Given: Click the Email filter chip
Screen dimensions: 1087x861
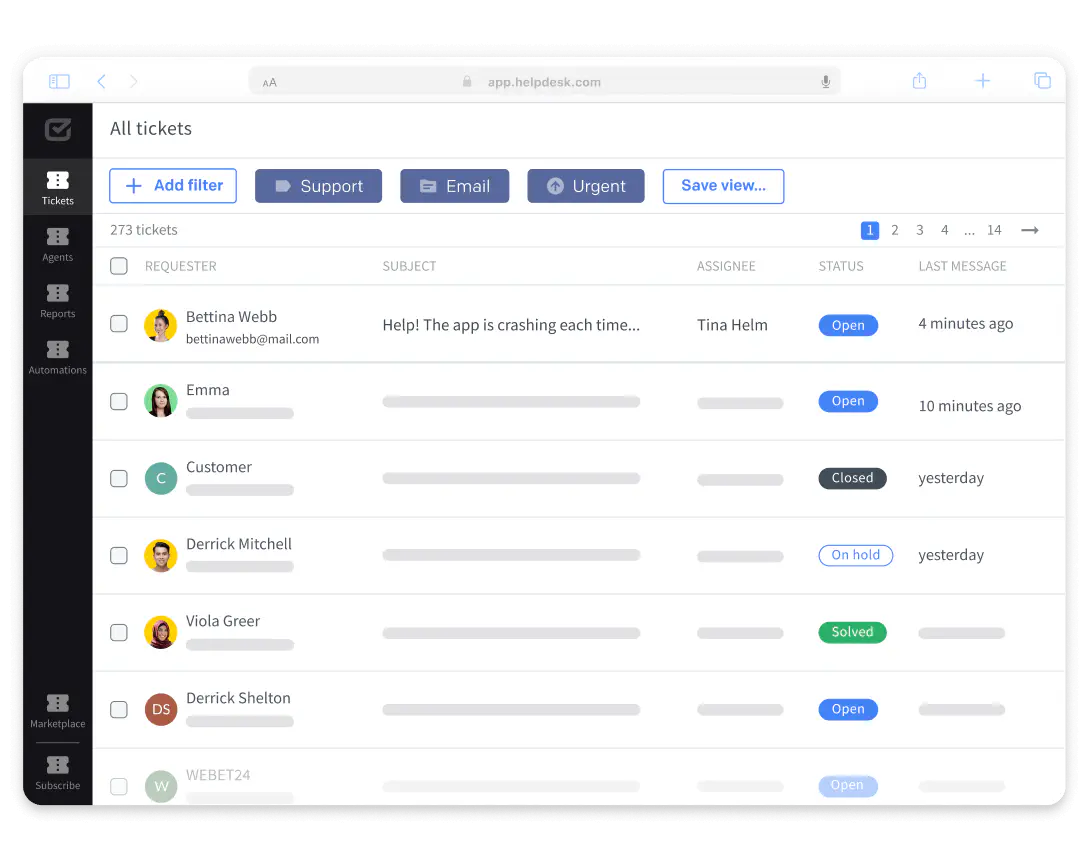Looking at the screenshot, I should (x=455, y=186).
